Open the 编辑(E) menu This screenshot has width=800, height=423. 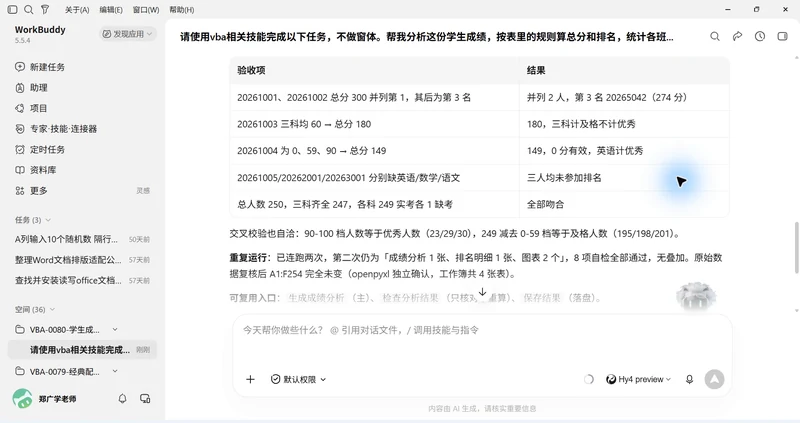[x=111, y=10]
